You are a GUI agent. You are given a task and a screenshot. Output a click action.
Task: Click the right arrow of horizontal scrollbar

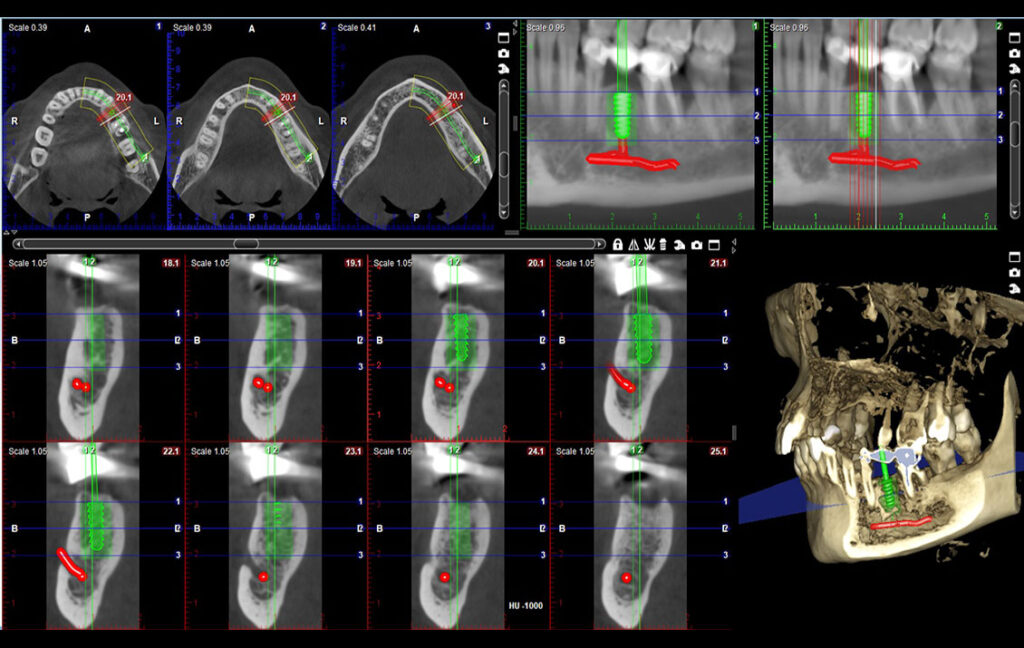(x=600, y=243)
